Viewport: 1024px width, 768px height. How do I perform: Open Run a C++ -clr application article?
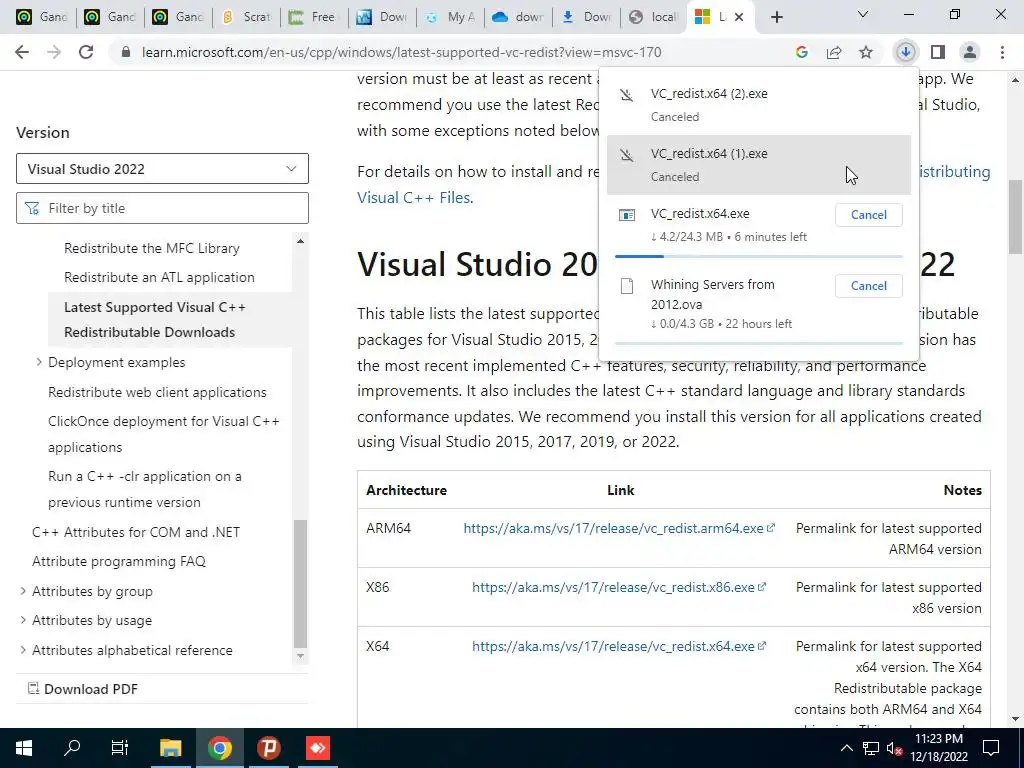[x=144, y=489]
